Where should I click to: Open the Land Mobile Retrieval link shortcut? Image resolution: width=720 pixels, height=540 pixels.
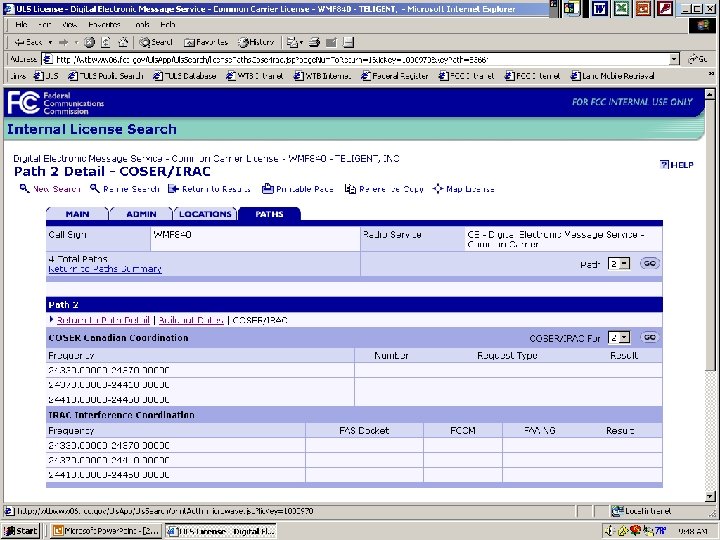(x=613, y=76)
